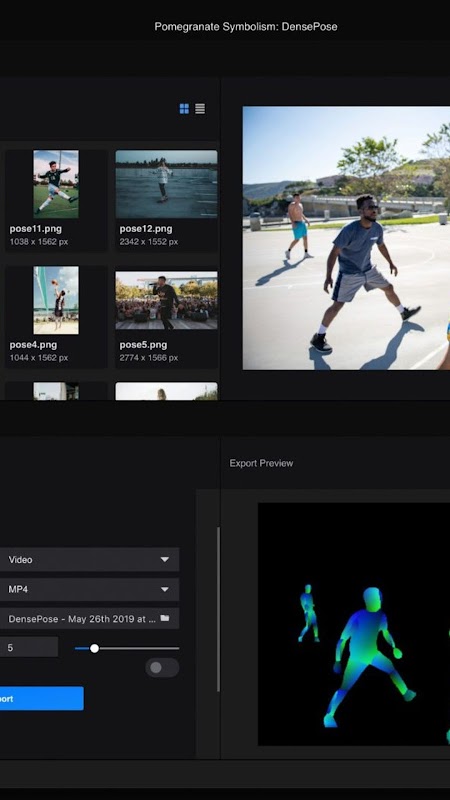Click the blue Export button
Viewport: 450px width, 800px height.
[42, 698]
